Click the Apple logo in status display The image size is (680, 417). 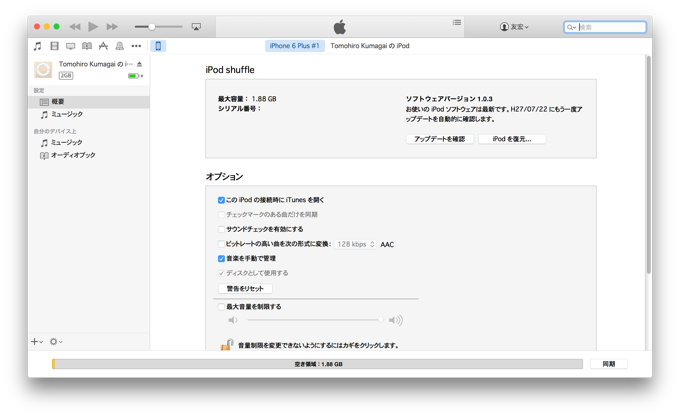340,27
